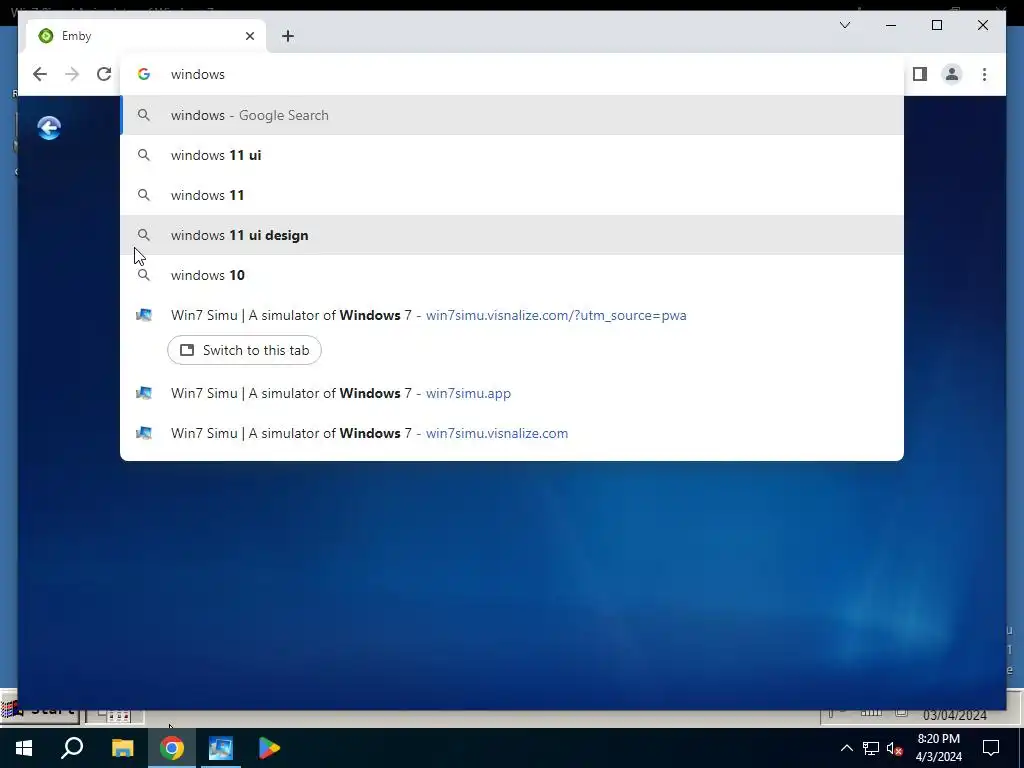Click the Google logo in address bar
The image size is (1024, 768).
tap(144, 74)
